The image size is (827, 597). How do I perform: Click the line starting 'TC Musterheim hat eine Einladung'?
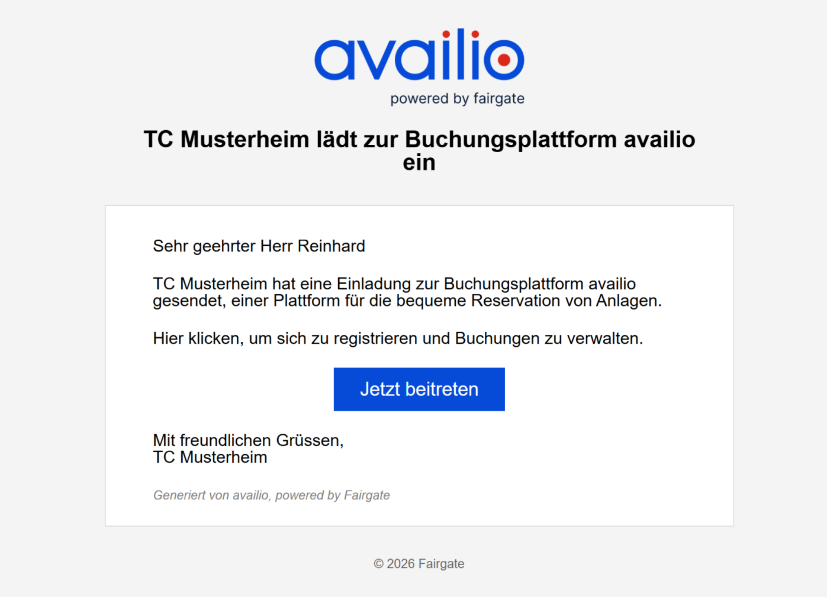coord(394,284)
